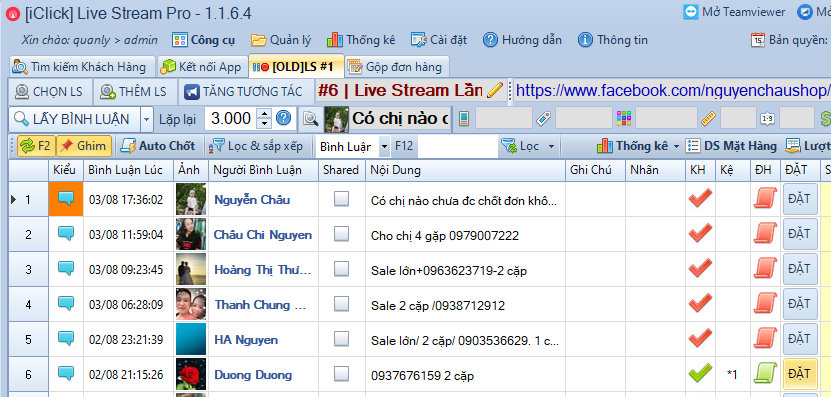Click ĐẶT button for Thanh Chung
The height and width of the screenshot is (397, 831).
(x=800, y=304)
